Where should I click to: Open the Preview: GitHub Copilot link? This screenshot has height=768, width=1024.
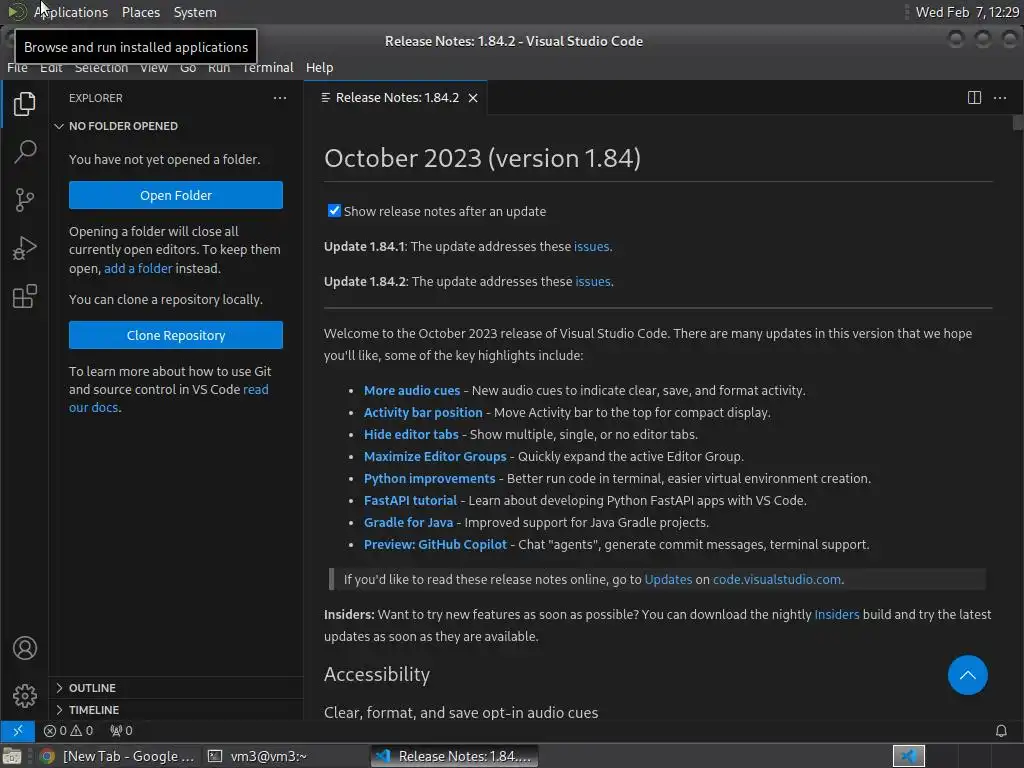(435, 545)
